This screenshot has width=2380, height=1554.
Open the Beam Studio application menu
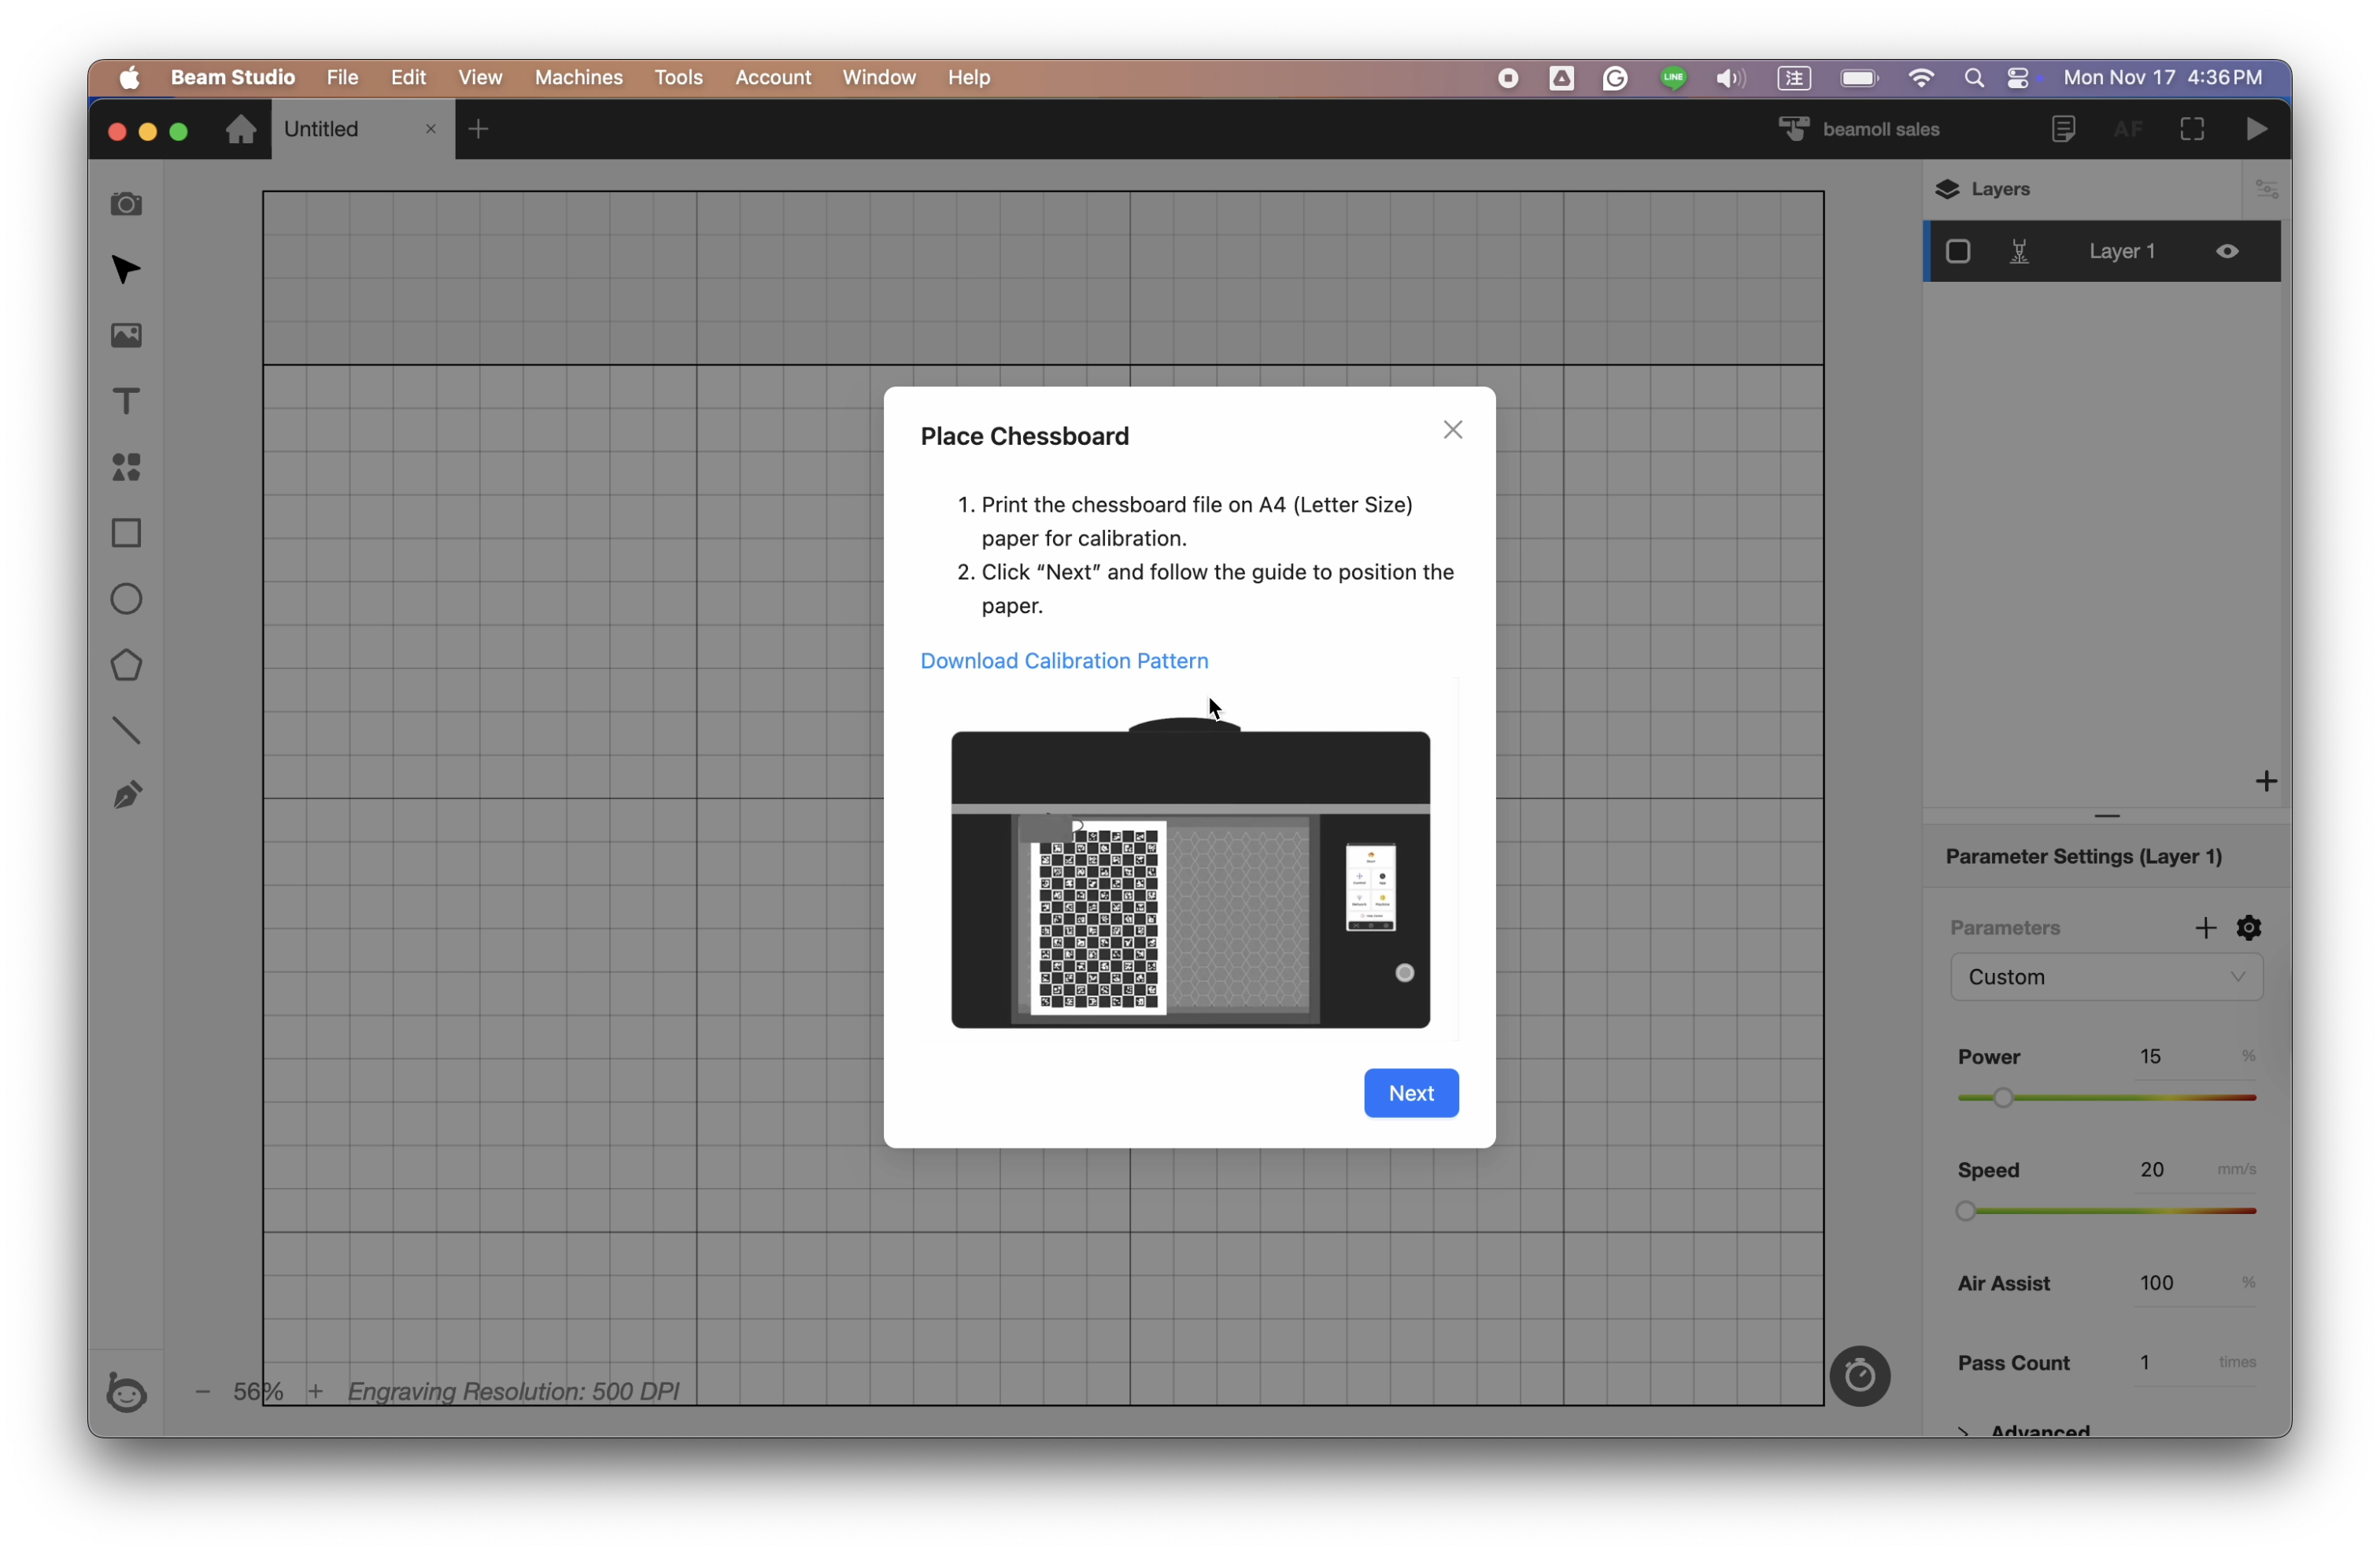pyautogui.click(x=232, y=77)
